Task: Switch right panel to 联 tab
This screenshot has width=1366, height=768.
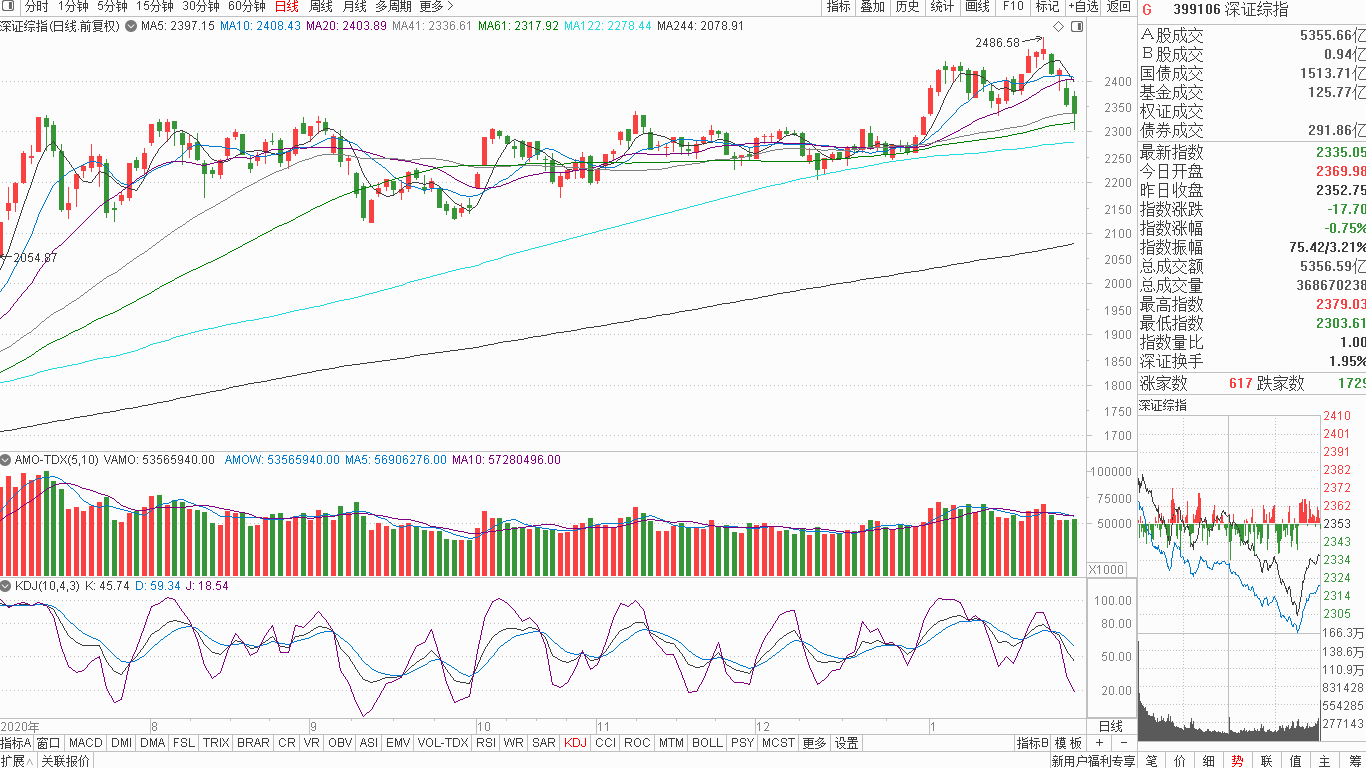Action: point(1267,761)
